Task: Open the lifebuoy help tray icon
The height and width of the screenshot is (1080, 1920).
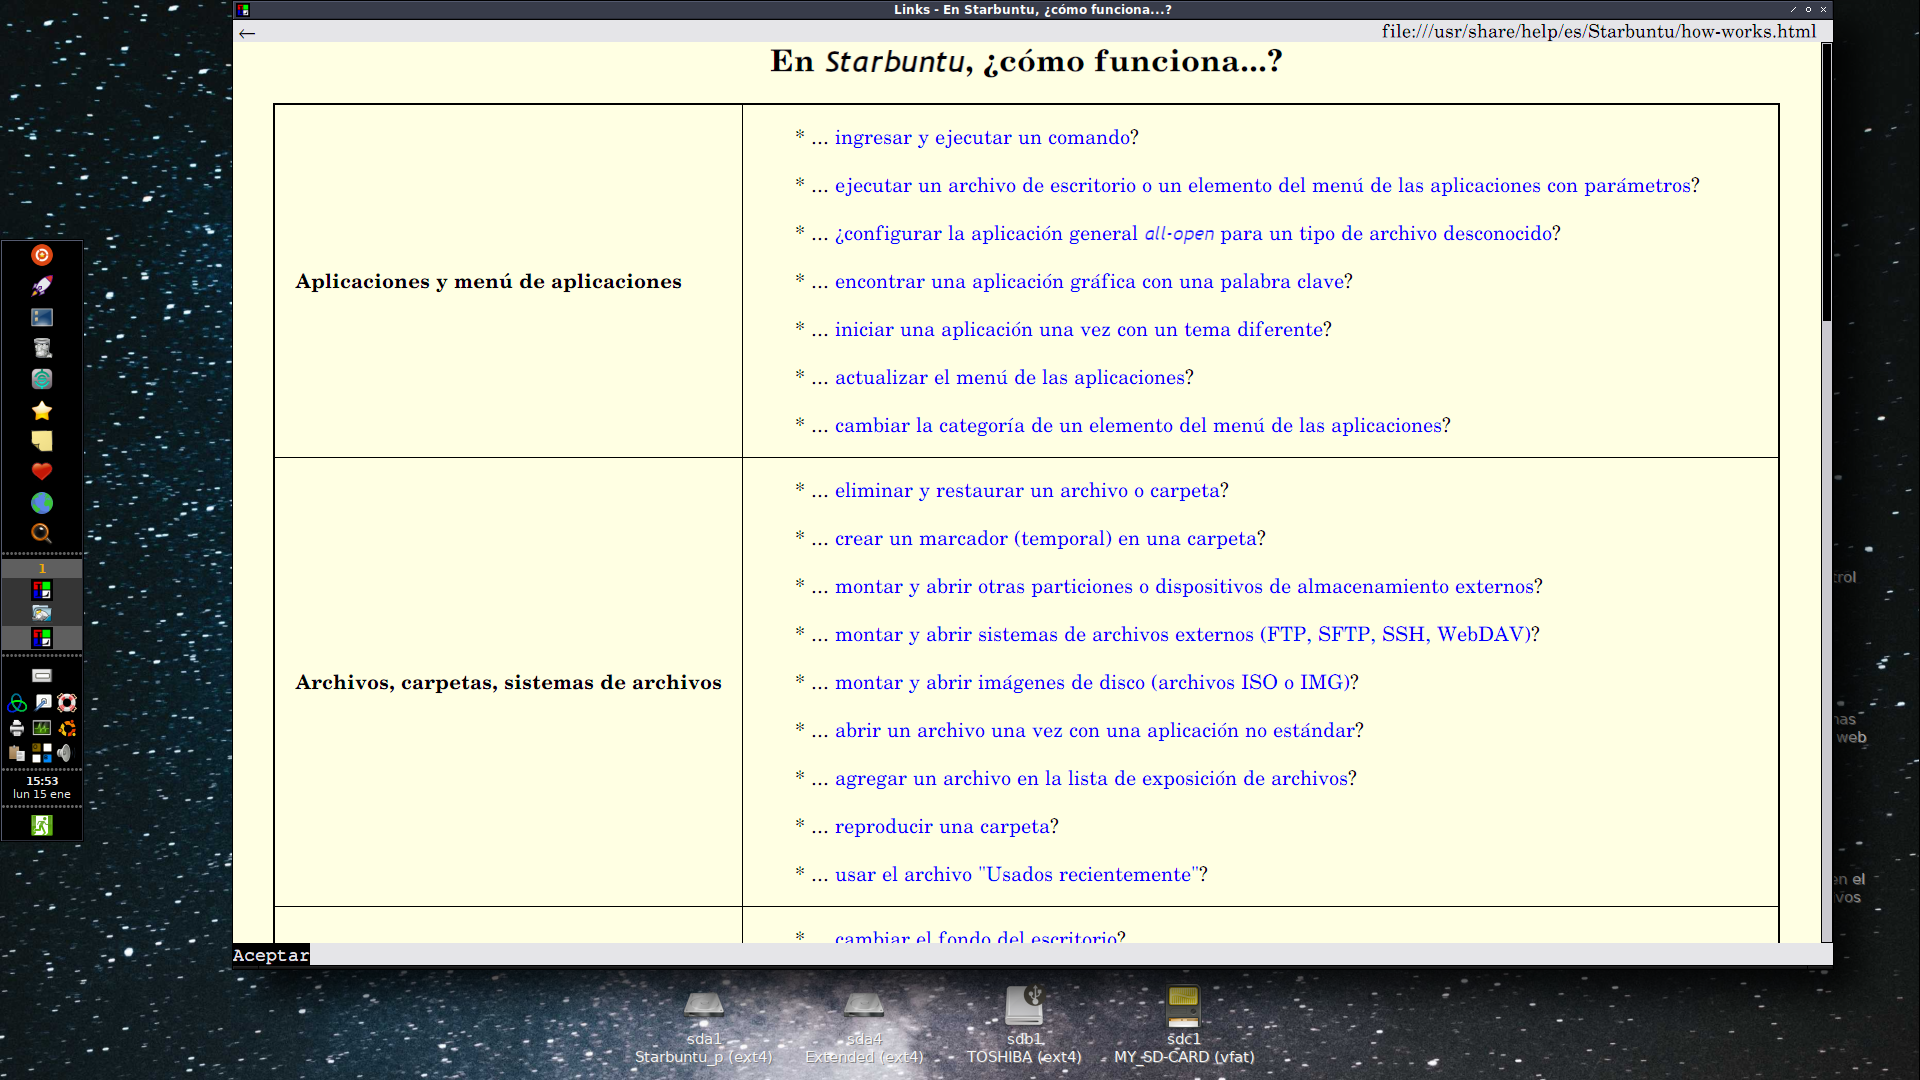Action: coord(67,703)
